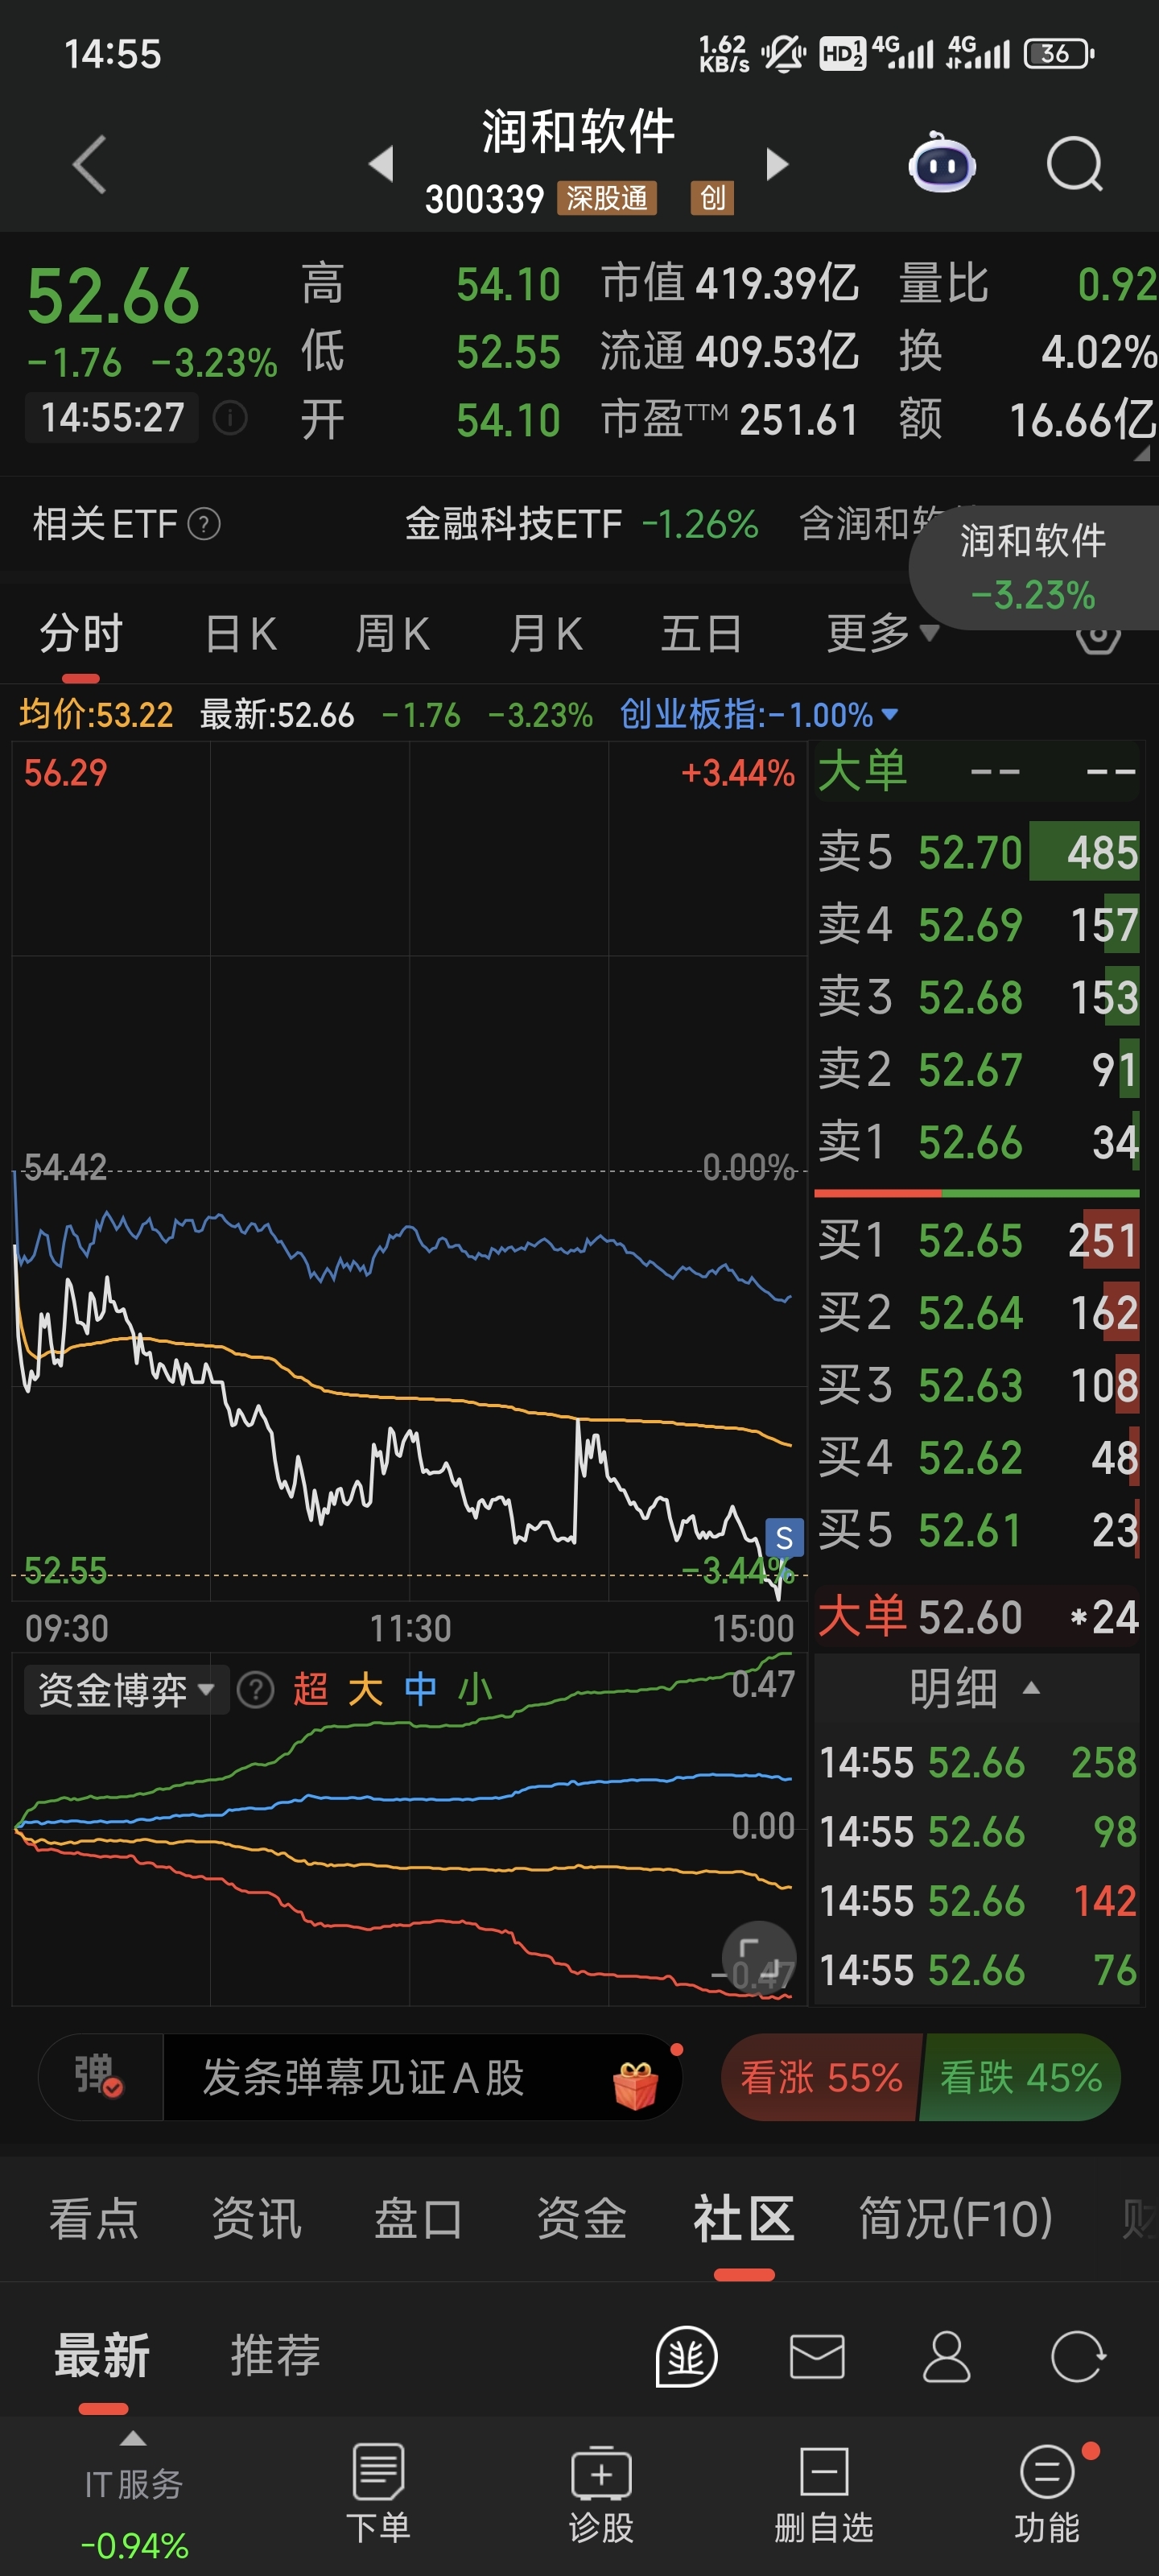
Task: Tap the 创 board badge
Action: point(712,198)
